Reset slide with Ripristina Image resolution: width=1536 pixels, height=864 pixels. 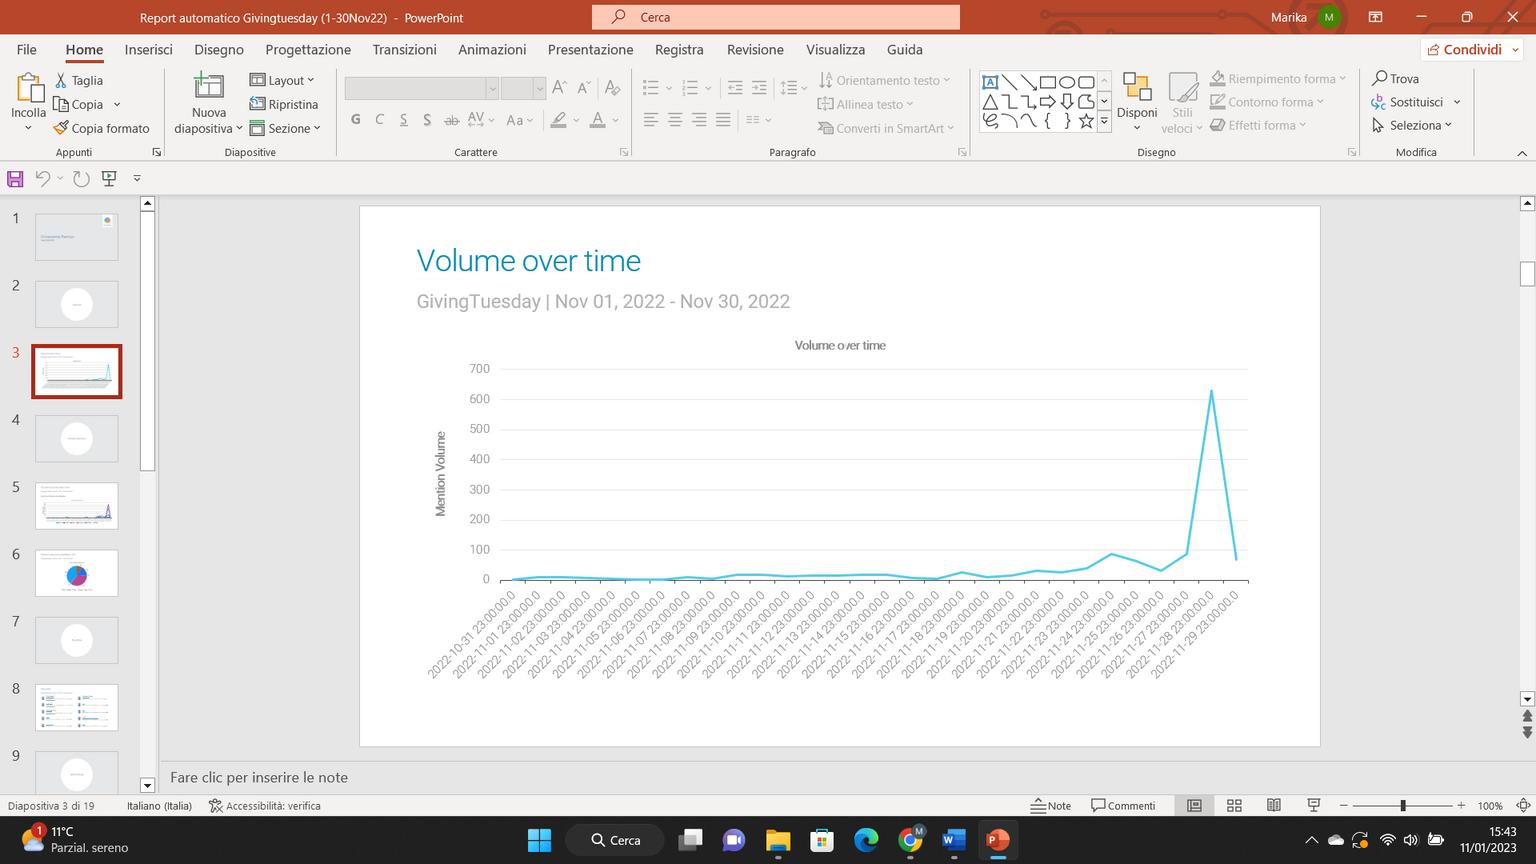(284, 104)
